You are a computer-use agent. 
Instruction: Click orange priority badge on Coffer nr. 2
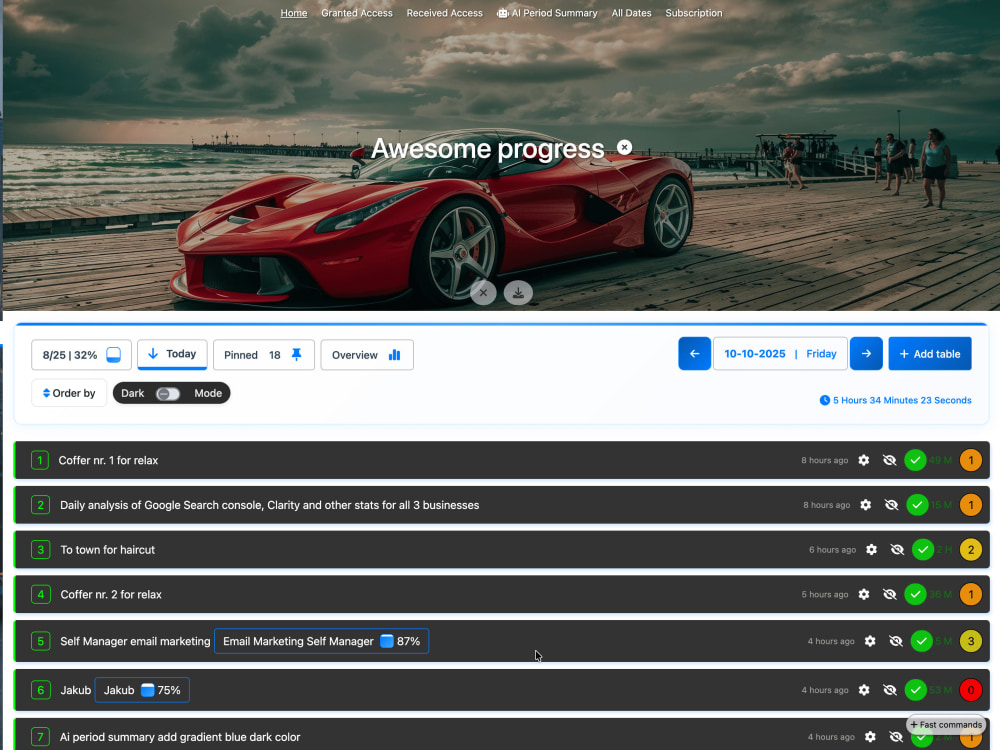971,594
